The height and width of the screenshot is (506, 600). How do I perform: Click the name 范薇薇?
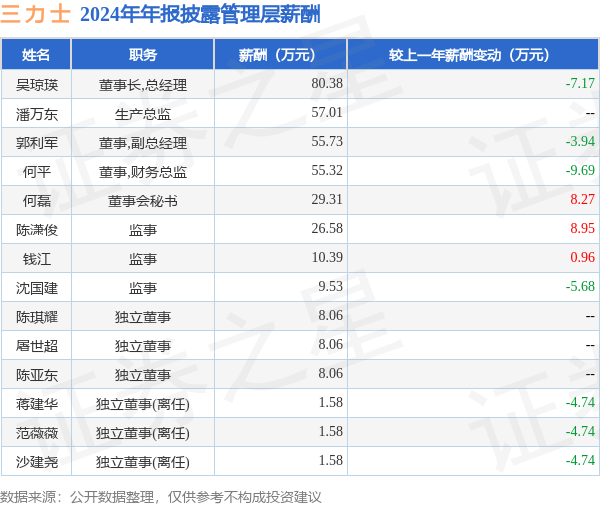pyautogui.click(x=37, y=434)
